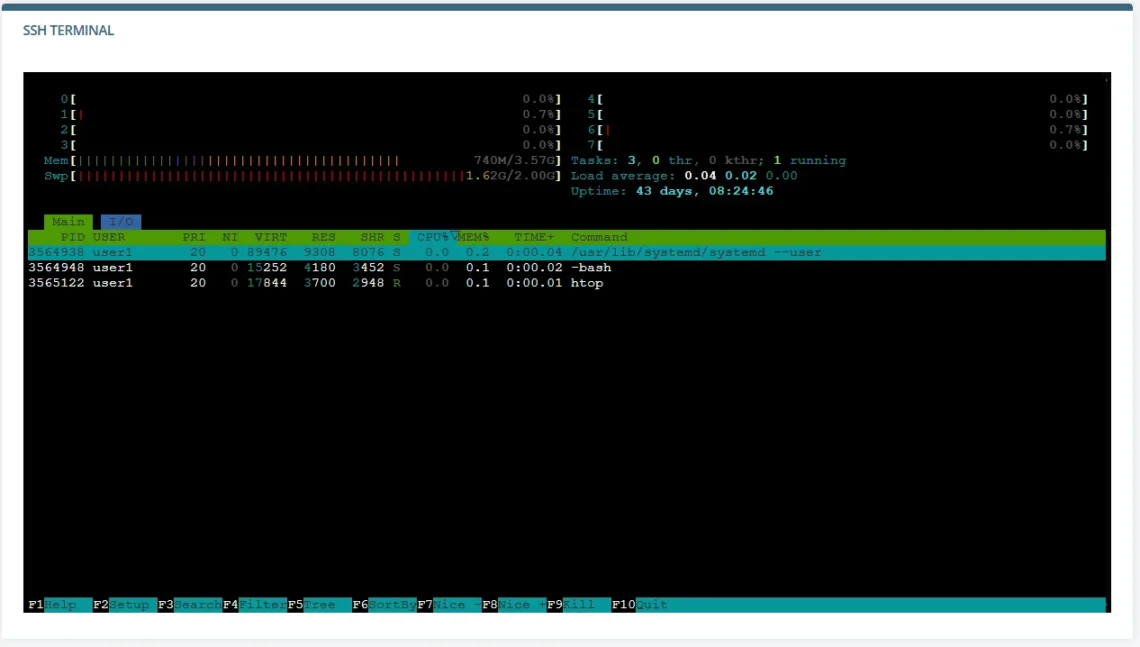Switch to the Main tab
Viewport: 1140px width, 647px height.
[x=67, y=221]
